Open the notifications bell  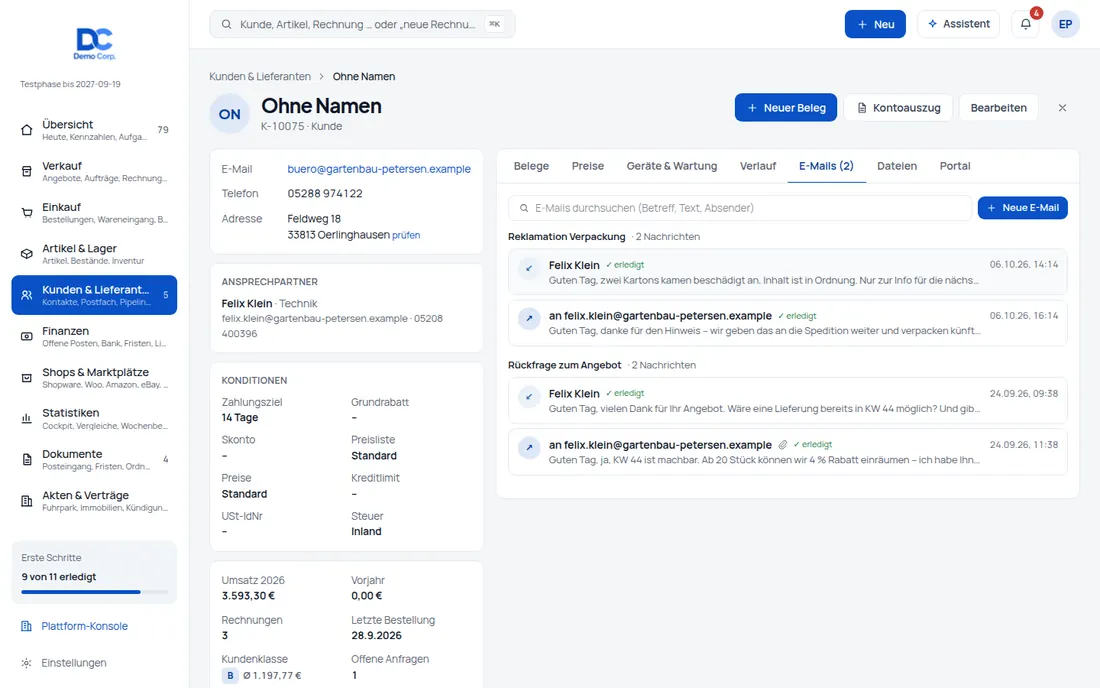[1025, 24]
